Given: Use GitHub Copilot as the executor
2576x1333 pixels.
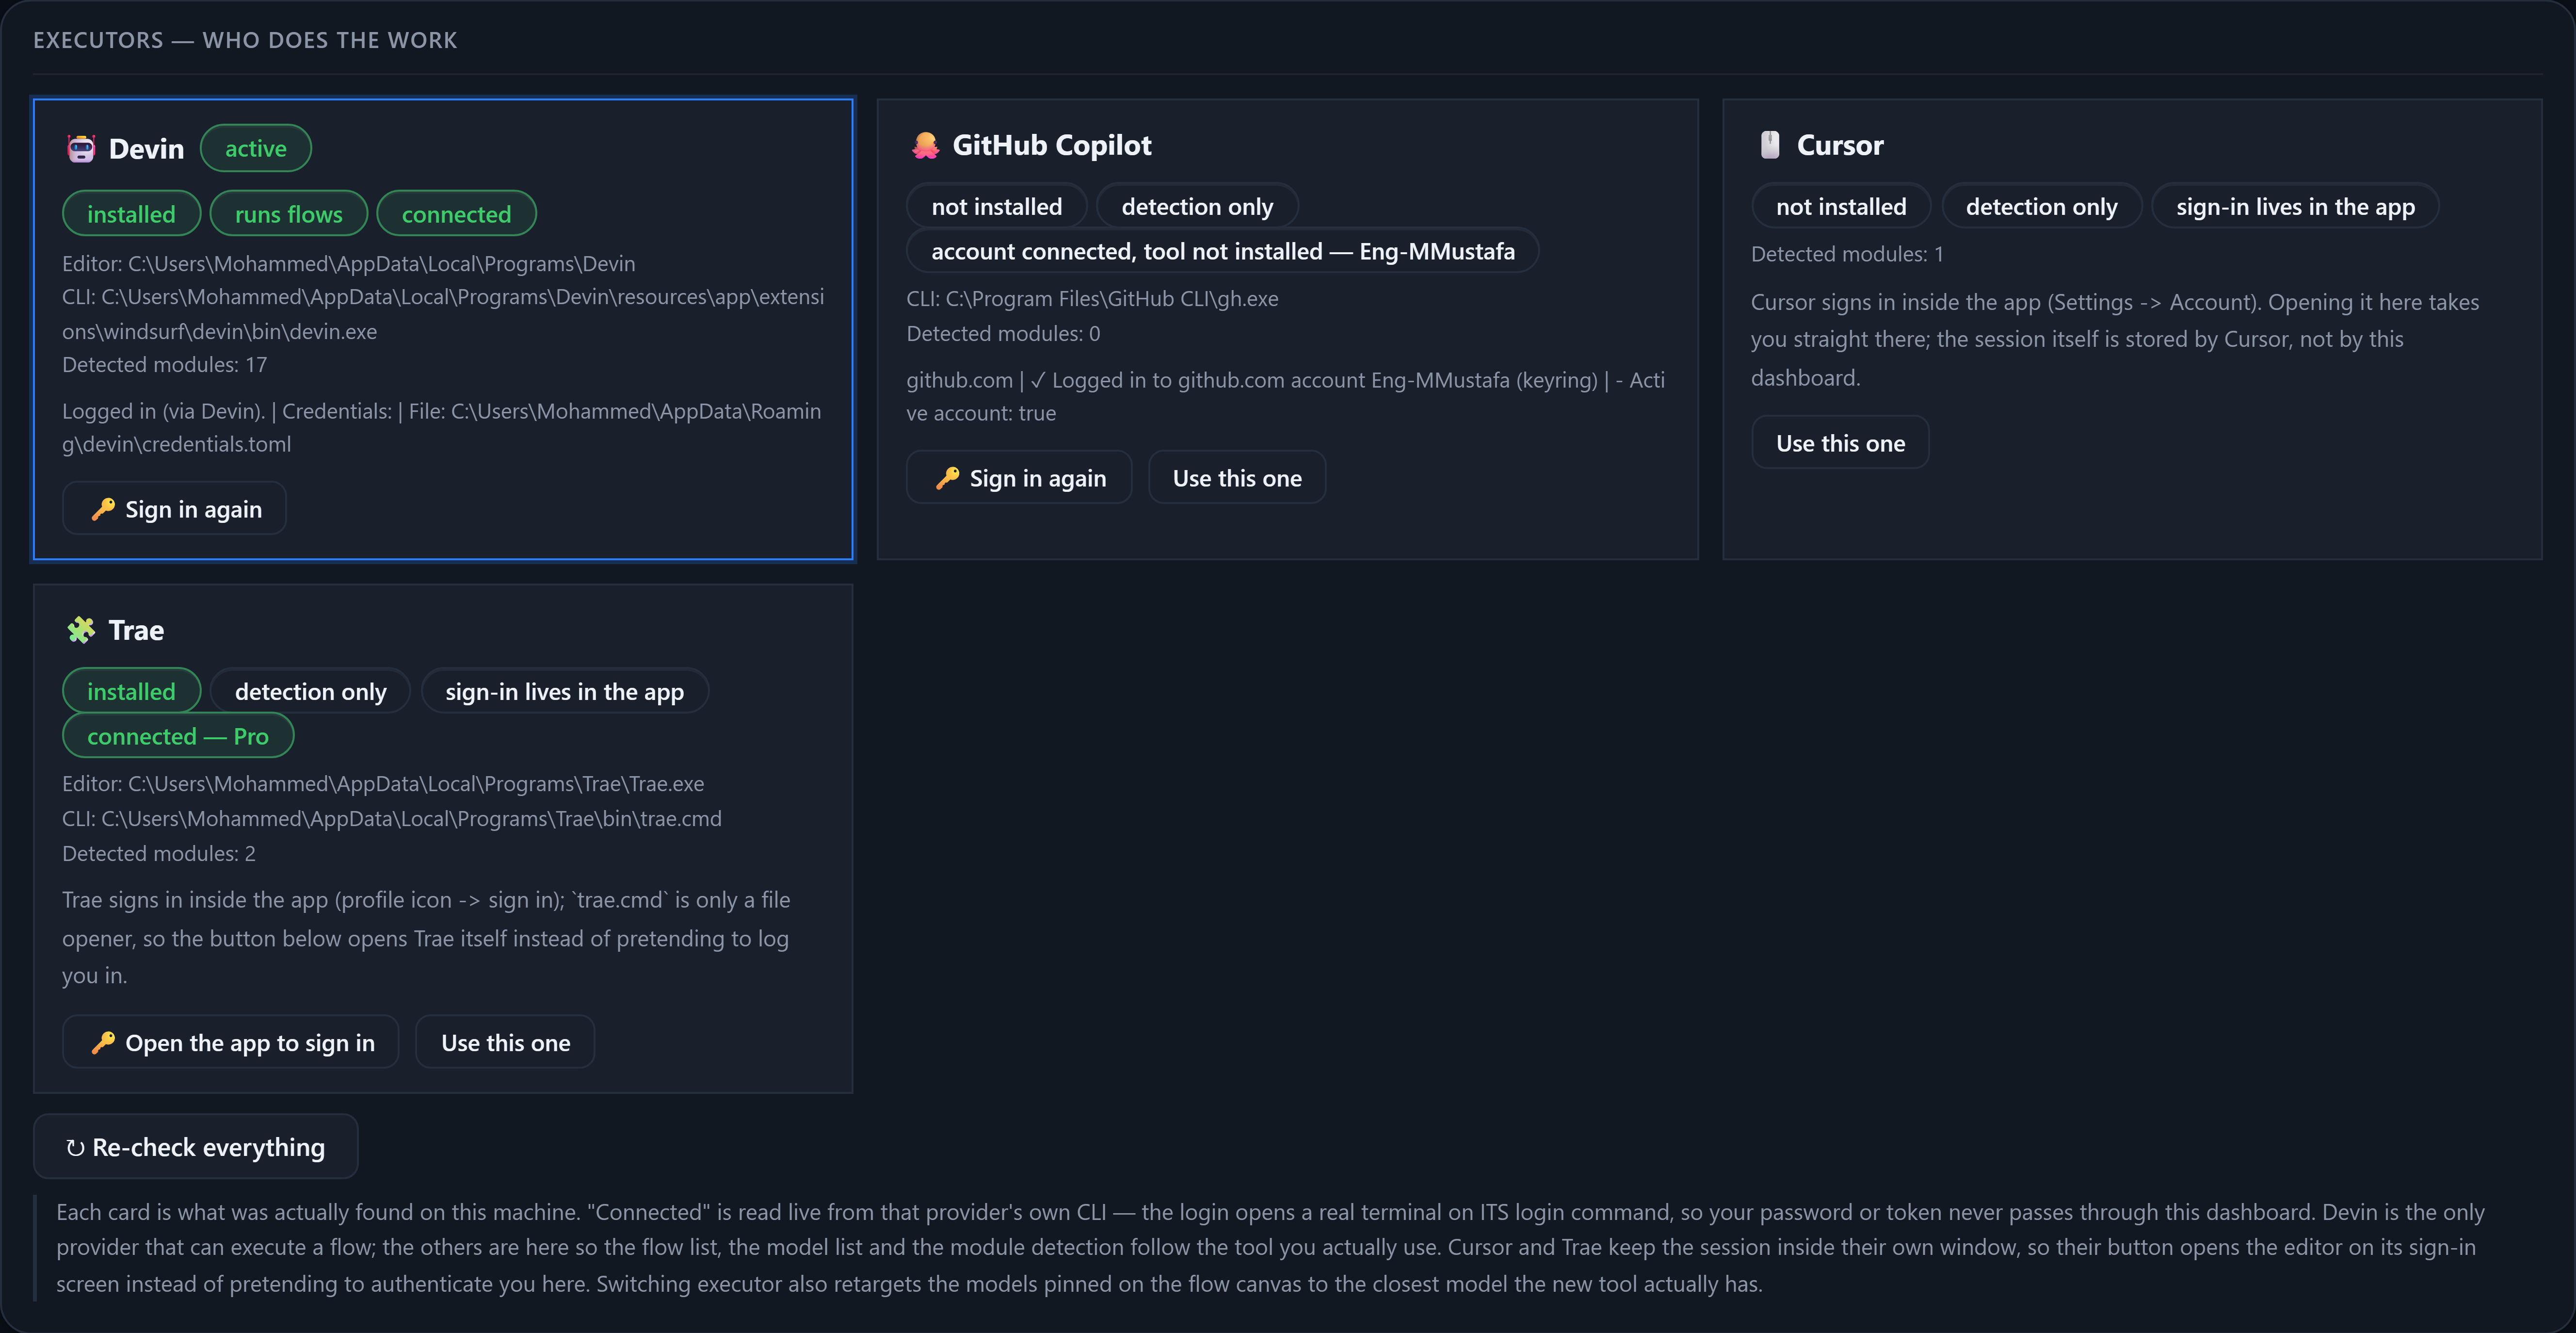Looking at the screenshot, I should point(1237,478).
